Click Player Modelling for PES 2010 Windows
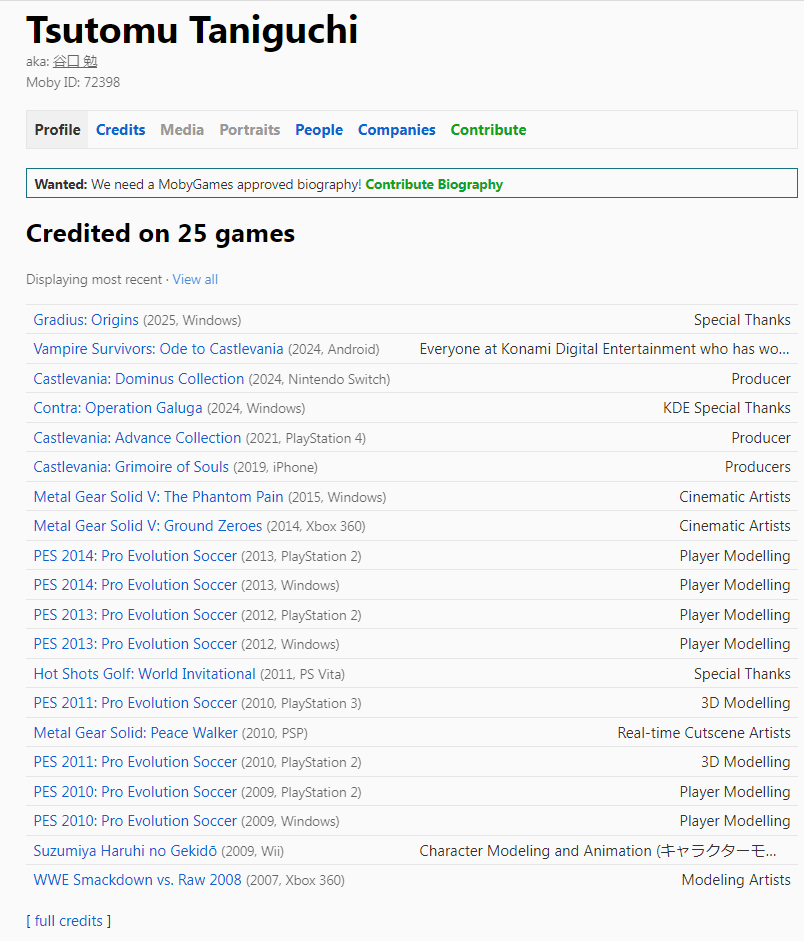804x941 pixels. 734,821
